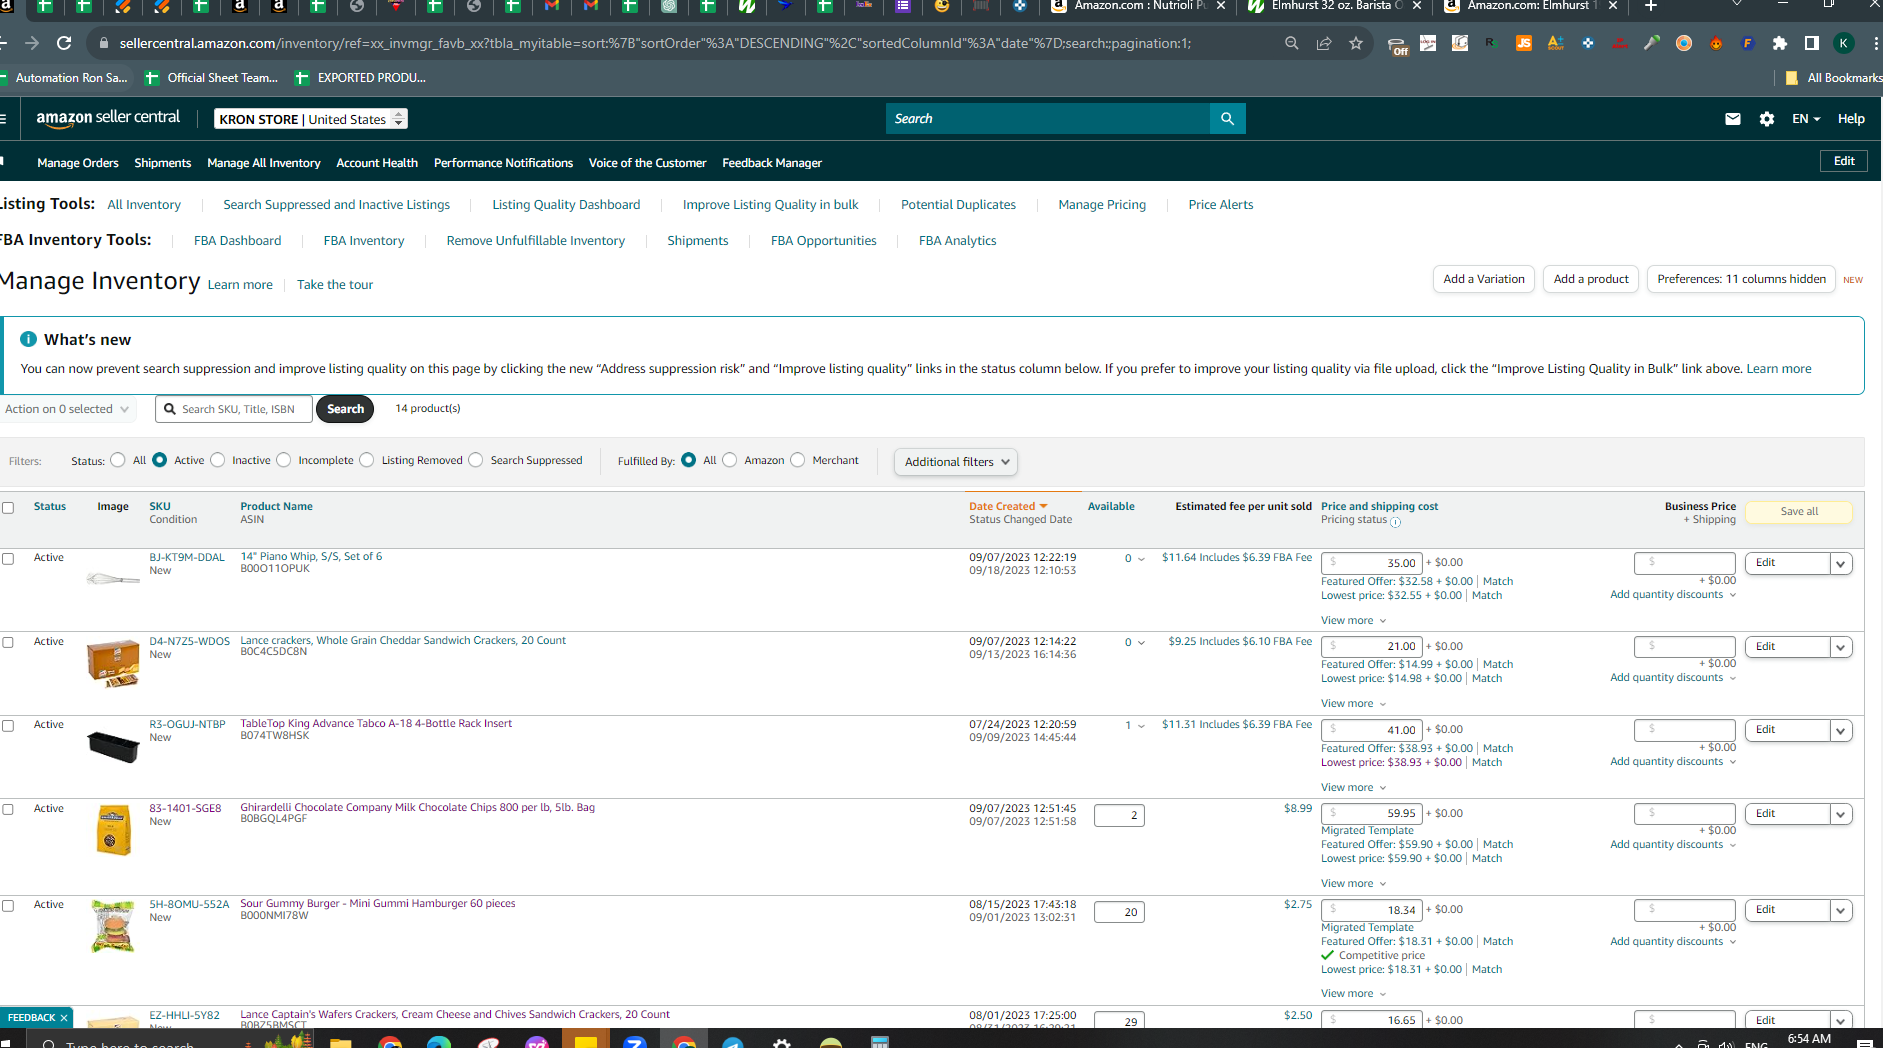Open the browser Extensions puzzle menu
1883x1048 pixels.
tap(1780, 43)
